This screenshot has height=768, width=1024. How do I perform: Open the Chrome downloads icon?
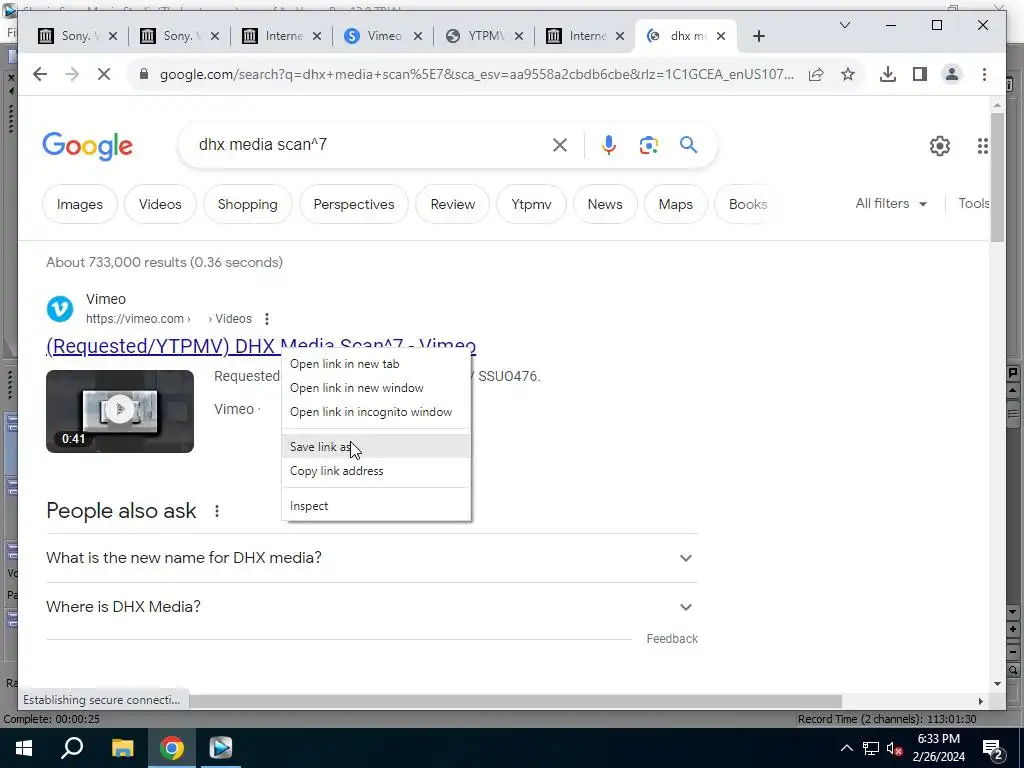coord(888,74)
